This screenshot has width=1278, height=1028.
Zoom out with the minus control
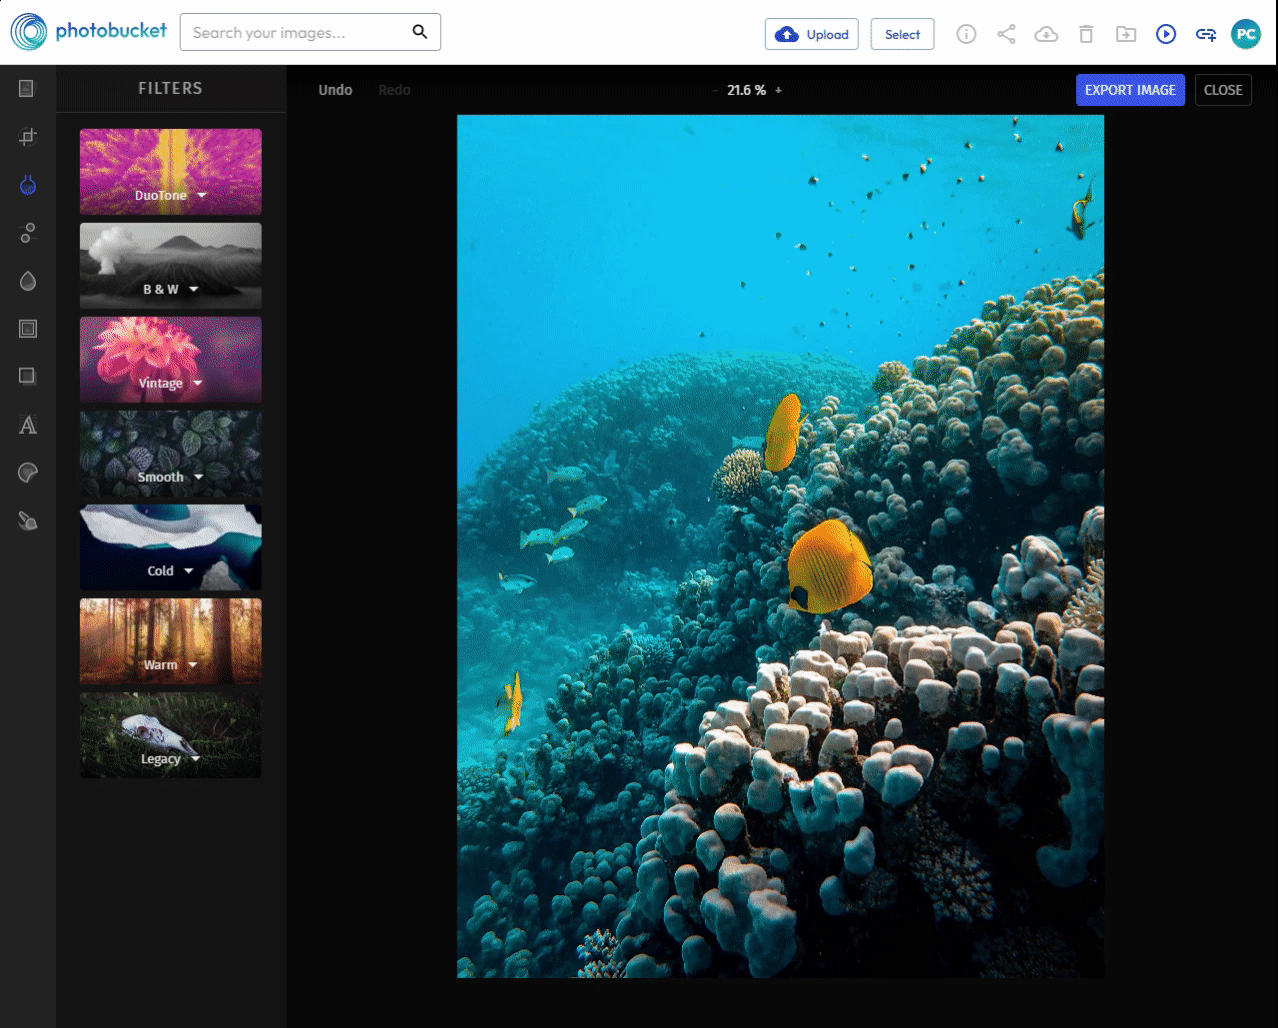[716, 90]
